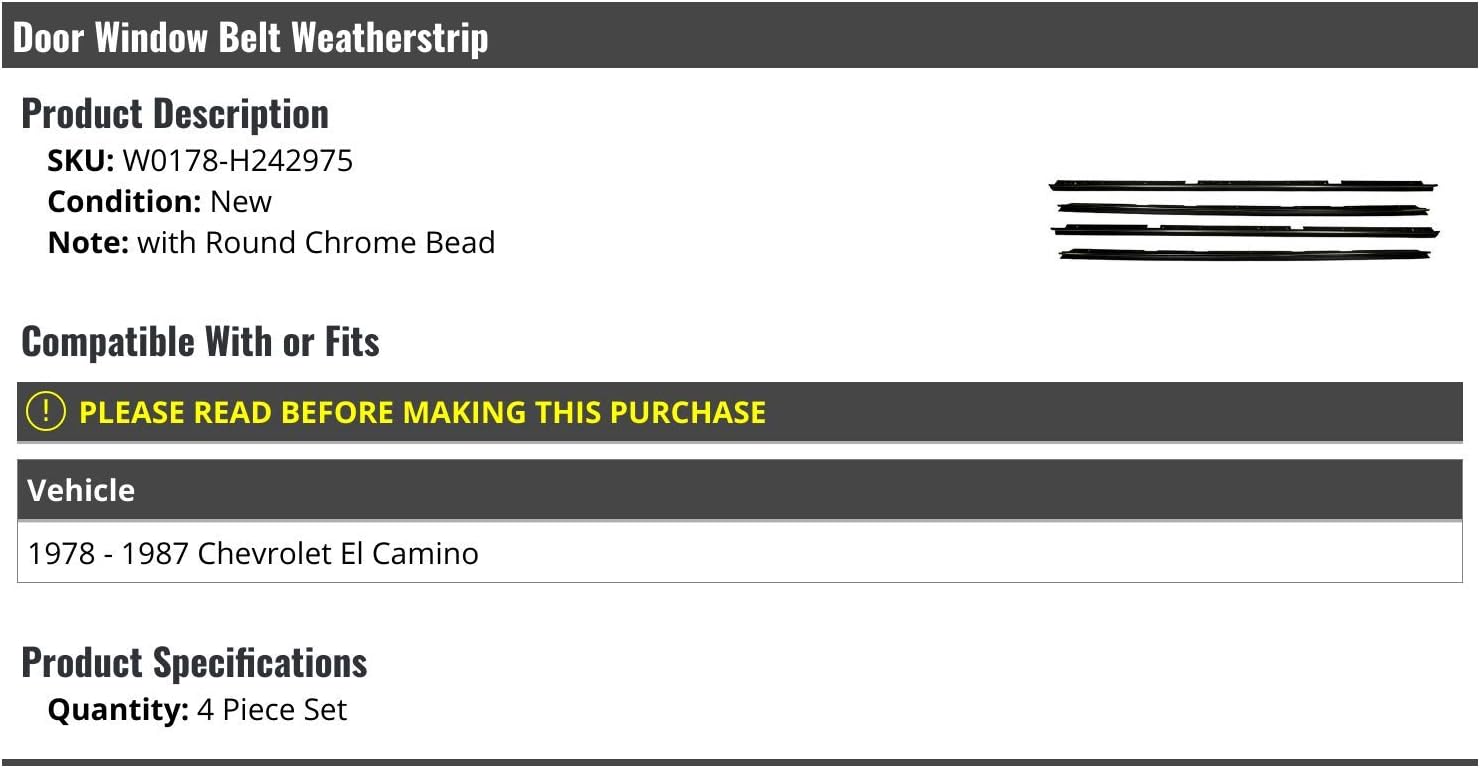
Task: Click the yellow exclamation warning icon
Action: click(x=46, y=412)
